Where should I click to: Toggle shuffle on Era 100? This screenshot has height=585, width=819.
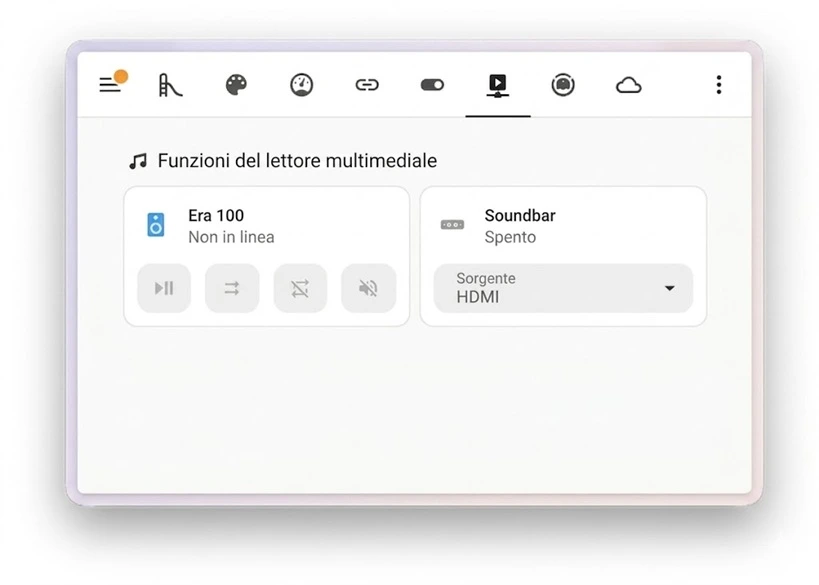coord(232,288)
